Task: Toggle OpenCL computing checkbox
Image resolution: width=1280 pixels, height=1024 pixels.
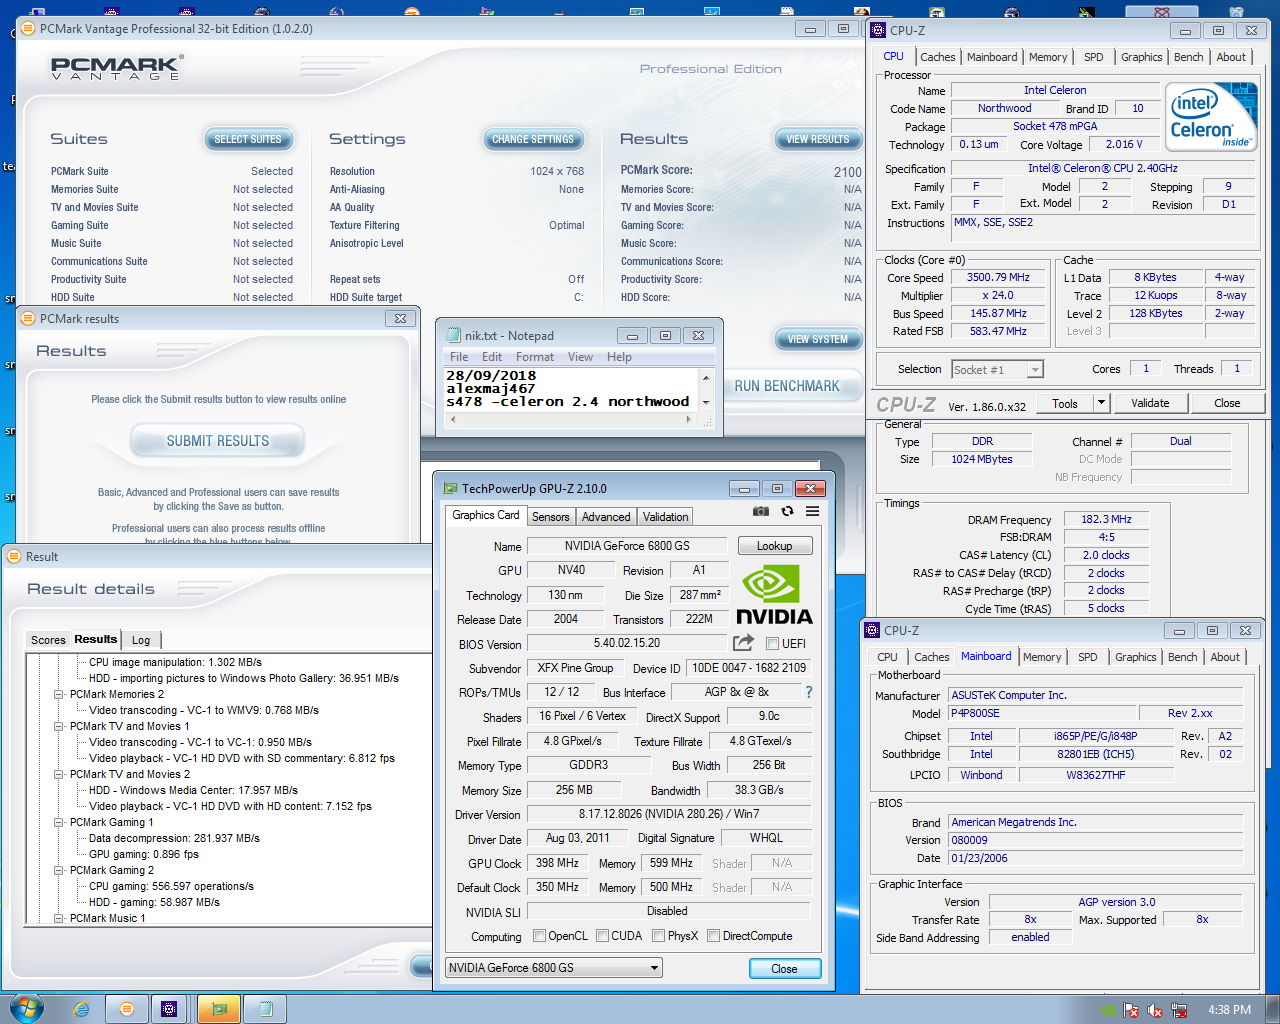Action: pyautogui.click(x=540, y=936)
